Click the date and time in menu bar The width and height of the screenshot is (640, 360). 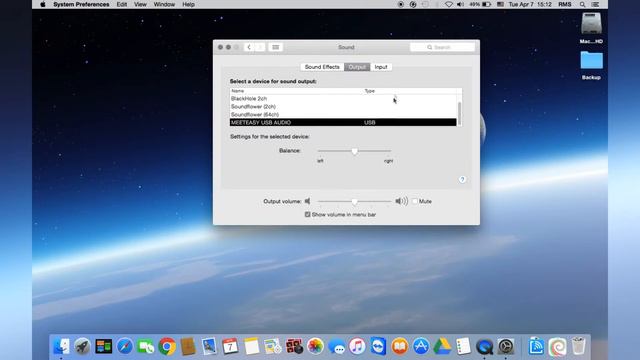point(530,4)
